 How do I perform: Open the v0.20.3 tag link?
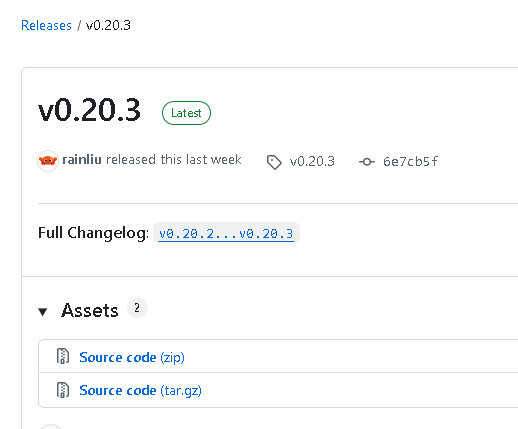pos(312,161)
